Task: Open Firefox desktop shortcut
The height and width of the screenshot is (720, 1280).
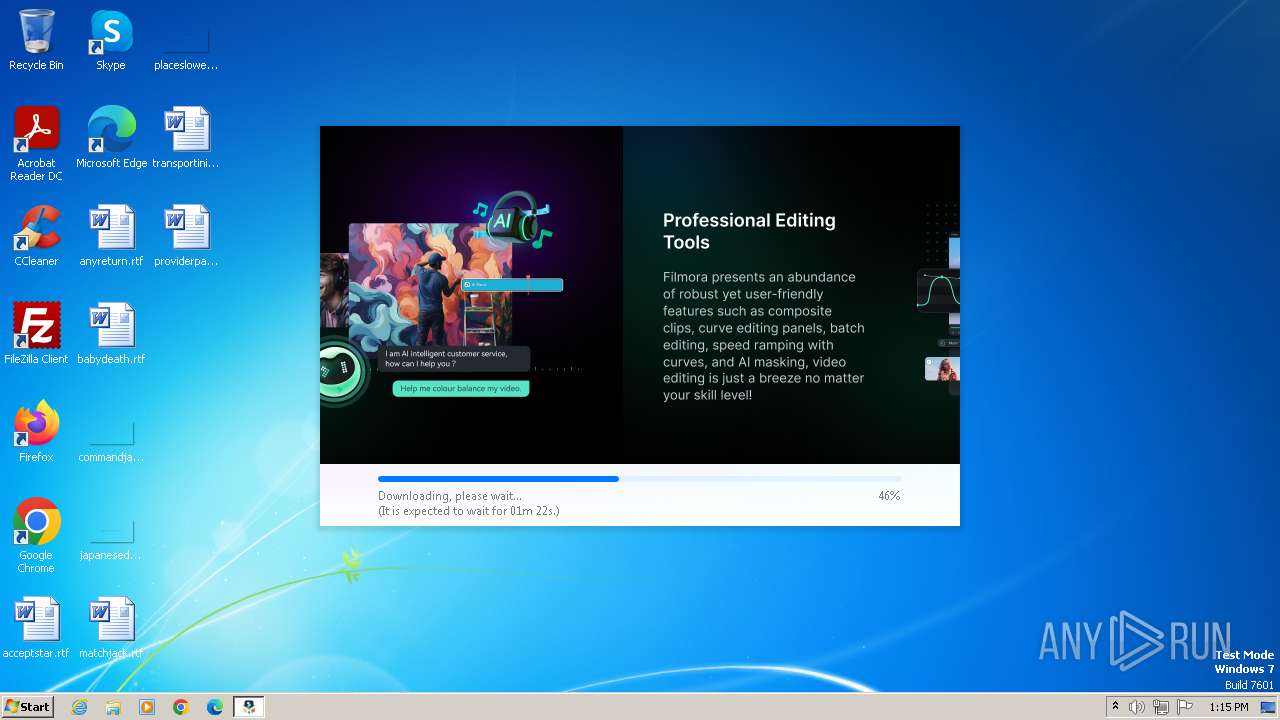Action: click(36, 432)
